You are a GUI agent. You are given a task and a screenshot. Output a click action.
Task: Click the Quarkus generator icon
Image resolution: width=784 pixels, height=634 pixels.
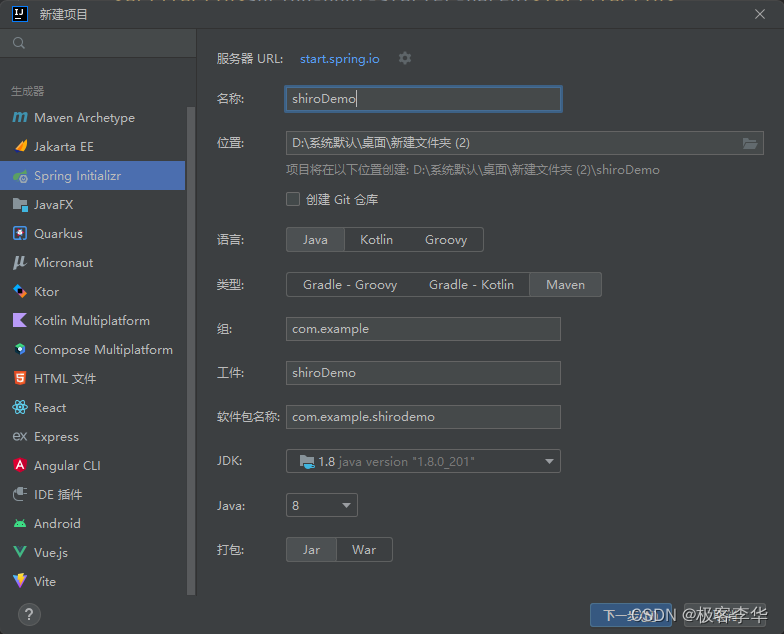20,234
